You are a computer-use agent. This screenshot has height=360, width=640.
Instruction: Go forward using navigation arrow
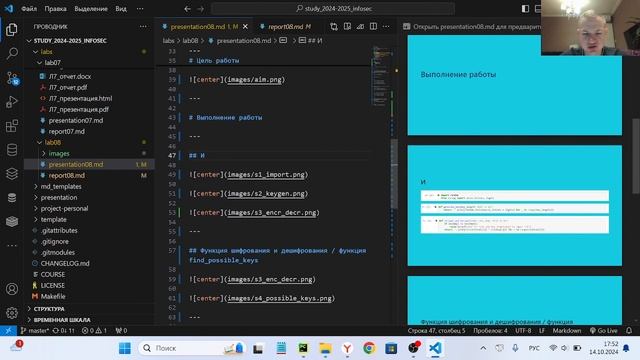pos(200,9)
